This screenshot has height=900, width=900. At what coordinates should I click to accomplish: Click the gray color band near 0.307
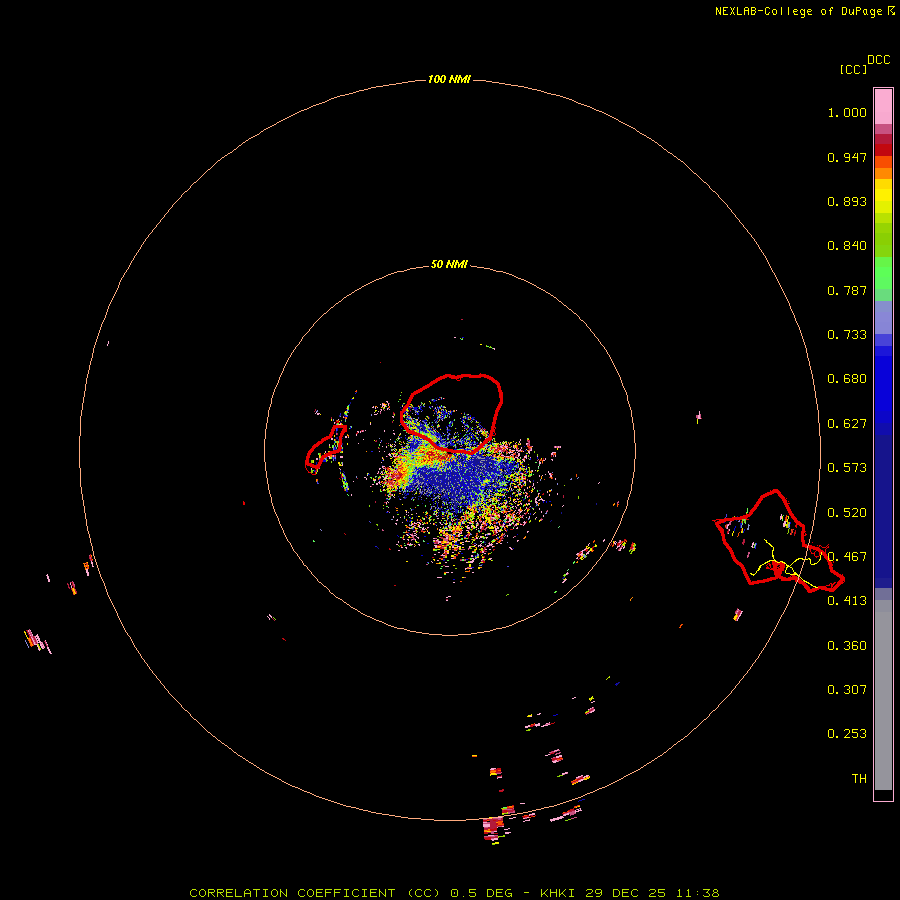pyautogui.click(x=883, y=695)
